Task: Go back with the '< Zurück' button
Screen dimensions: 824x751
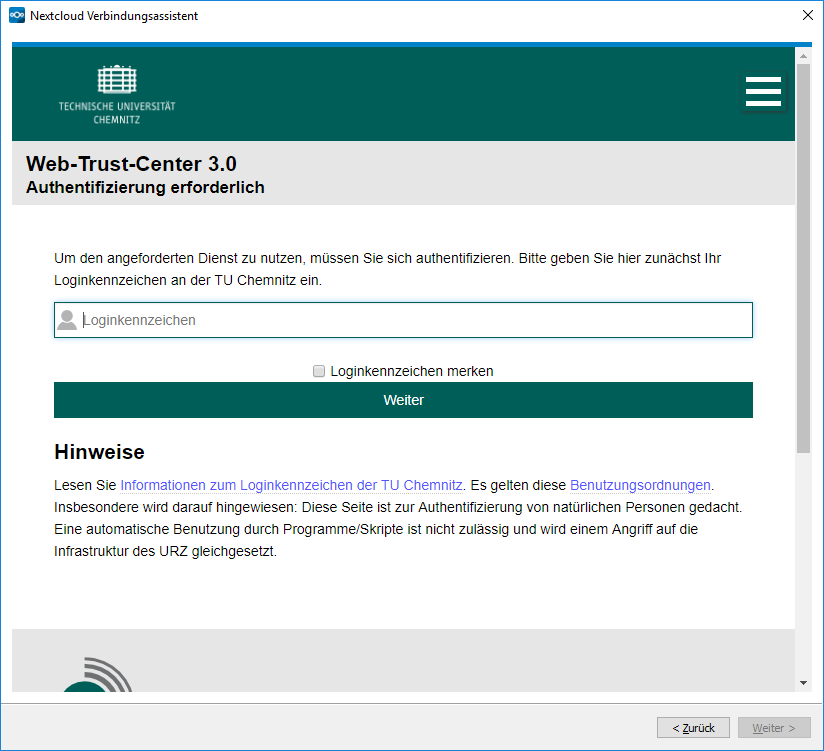Action: 693,728
